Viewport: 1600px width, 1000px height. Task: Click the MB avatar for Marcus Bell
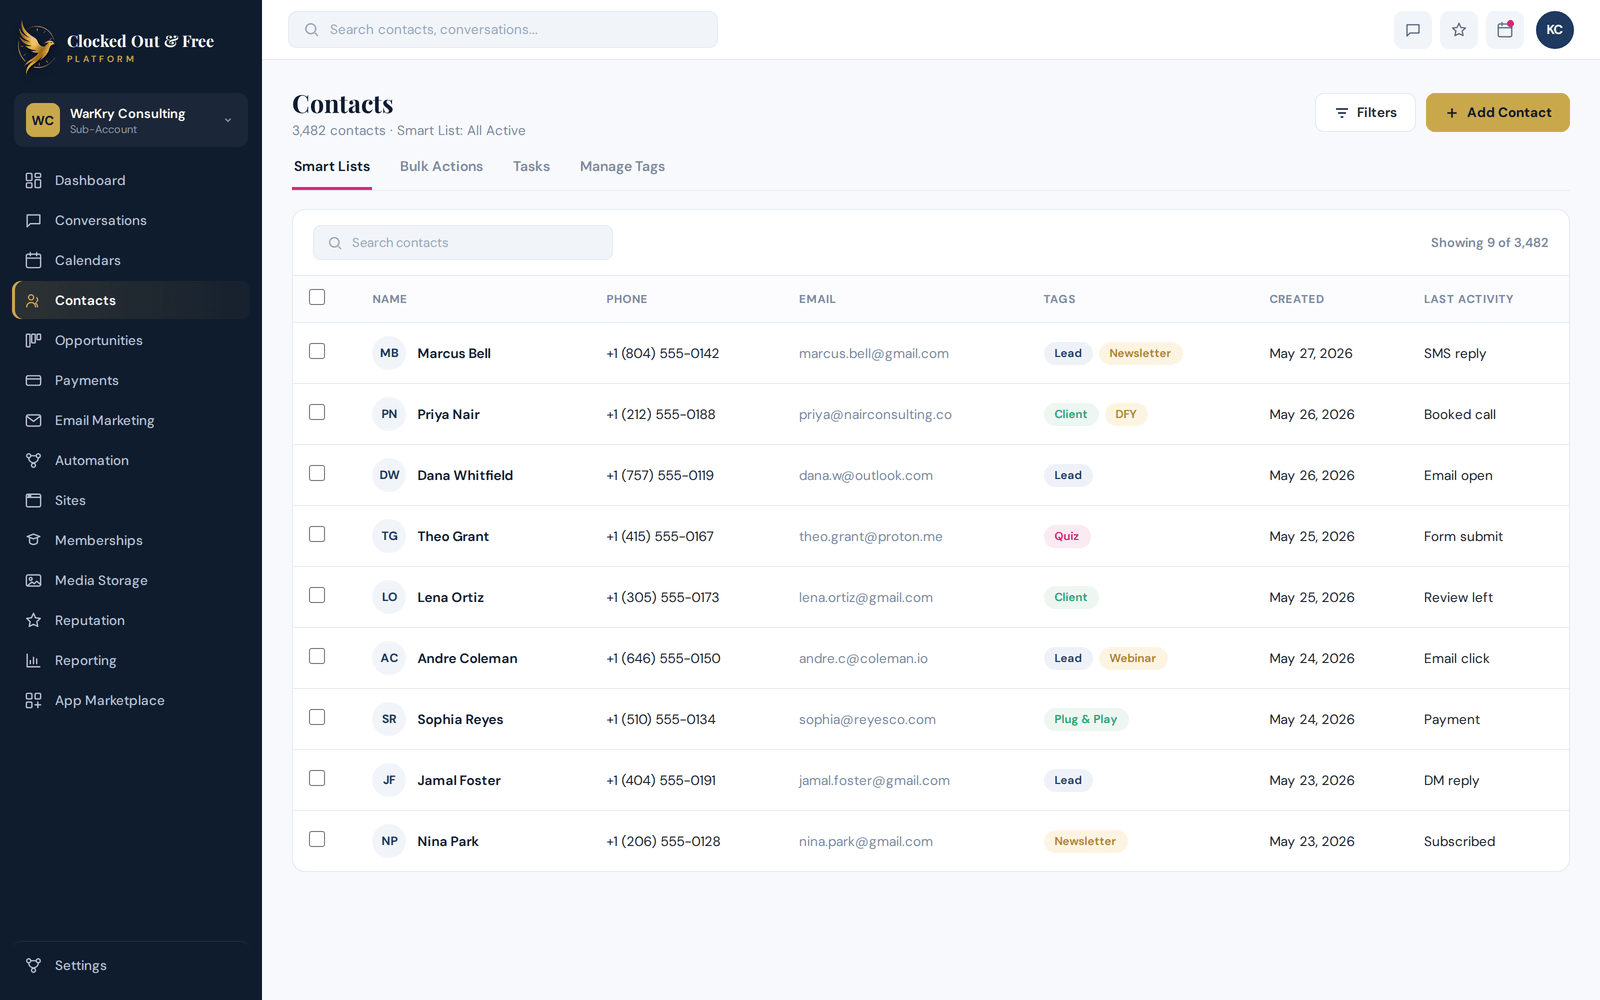389,353
